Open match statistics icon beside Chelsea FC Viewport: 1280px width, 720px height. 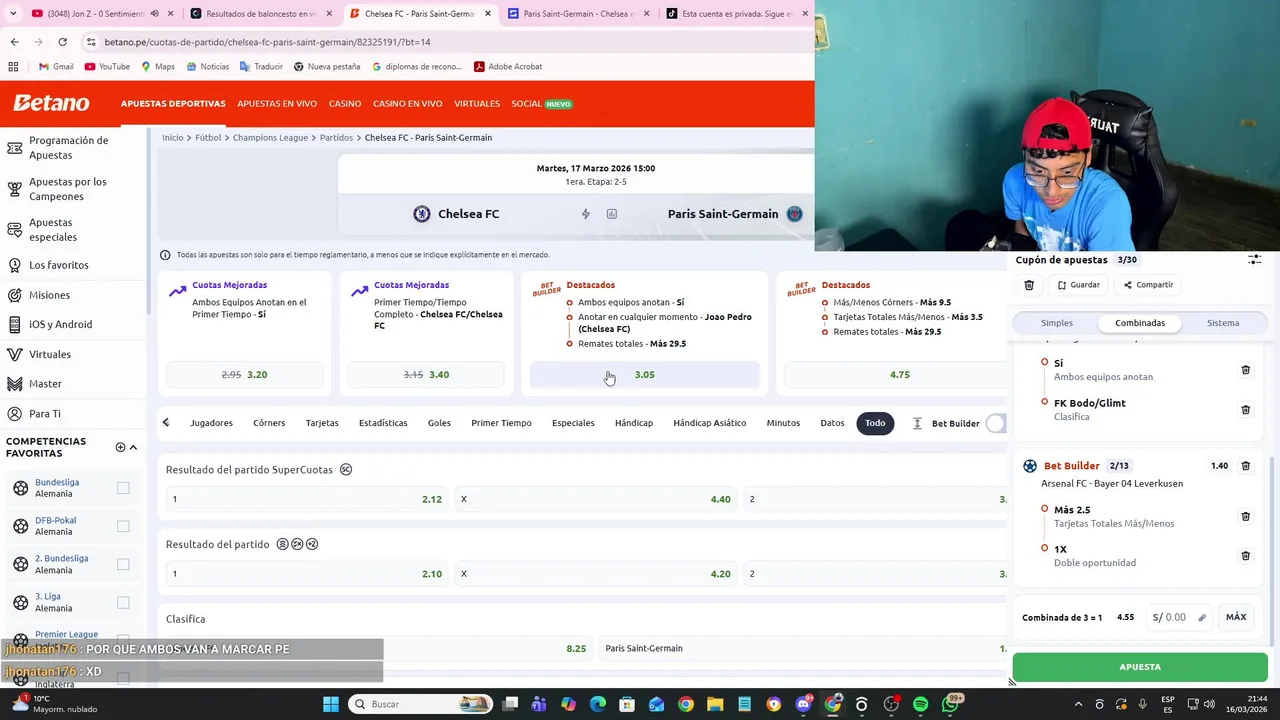click(x=612, y=214)
